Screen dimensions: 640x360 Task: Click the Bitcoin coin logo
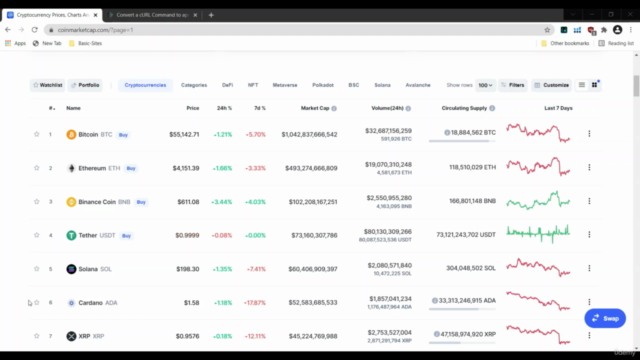[71, 134]
